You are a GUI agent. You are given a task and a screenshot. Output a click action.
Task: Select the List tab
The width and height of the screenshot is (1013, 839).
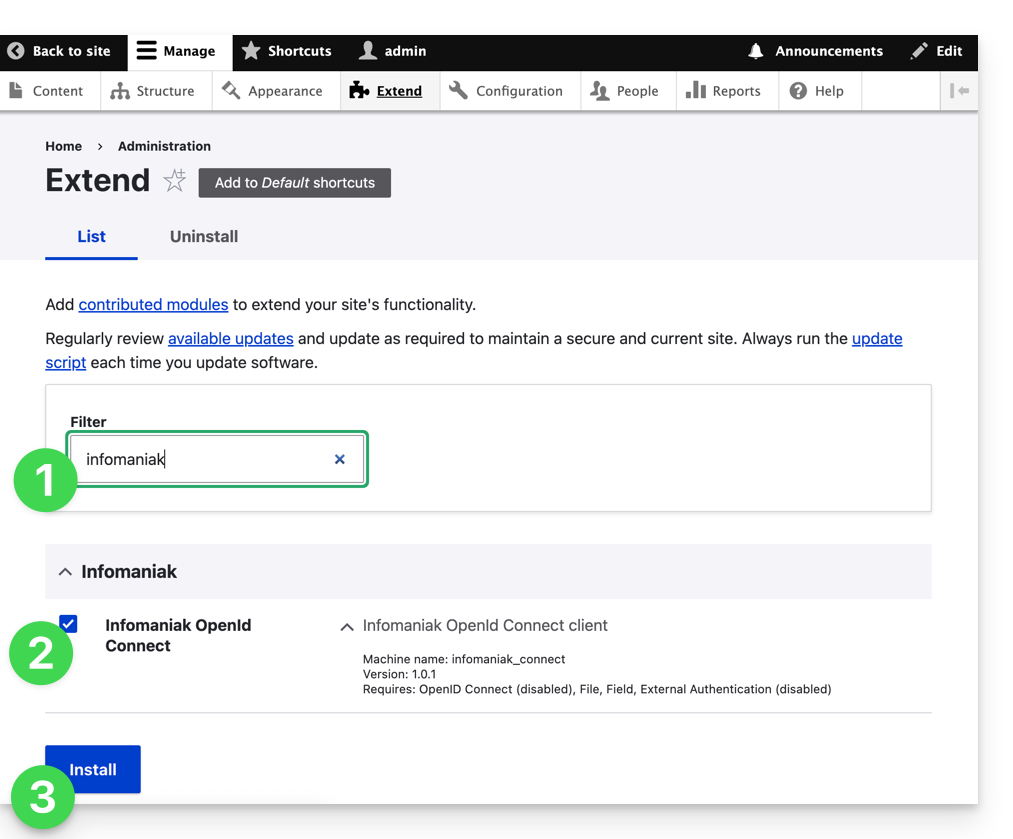[91, 236]
